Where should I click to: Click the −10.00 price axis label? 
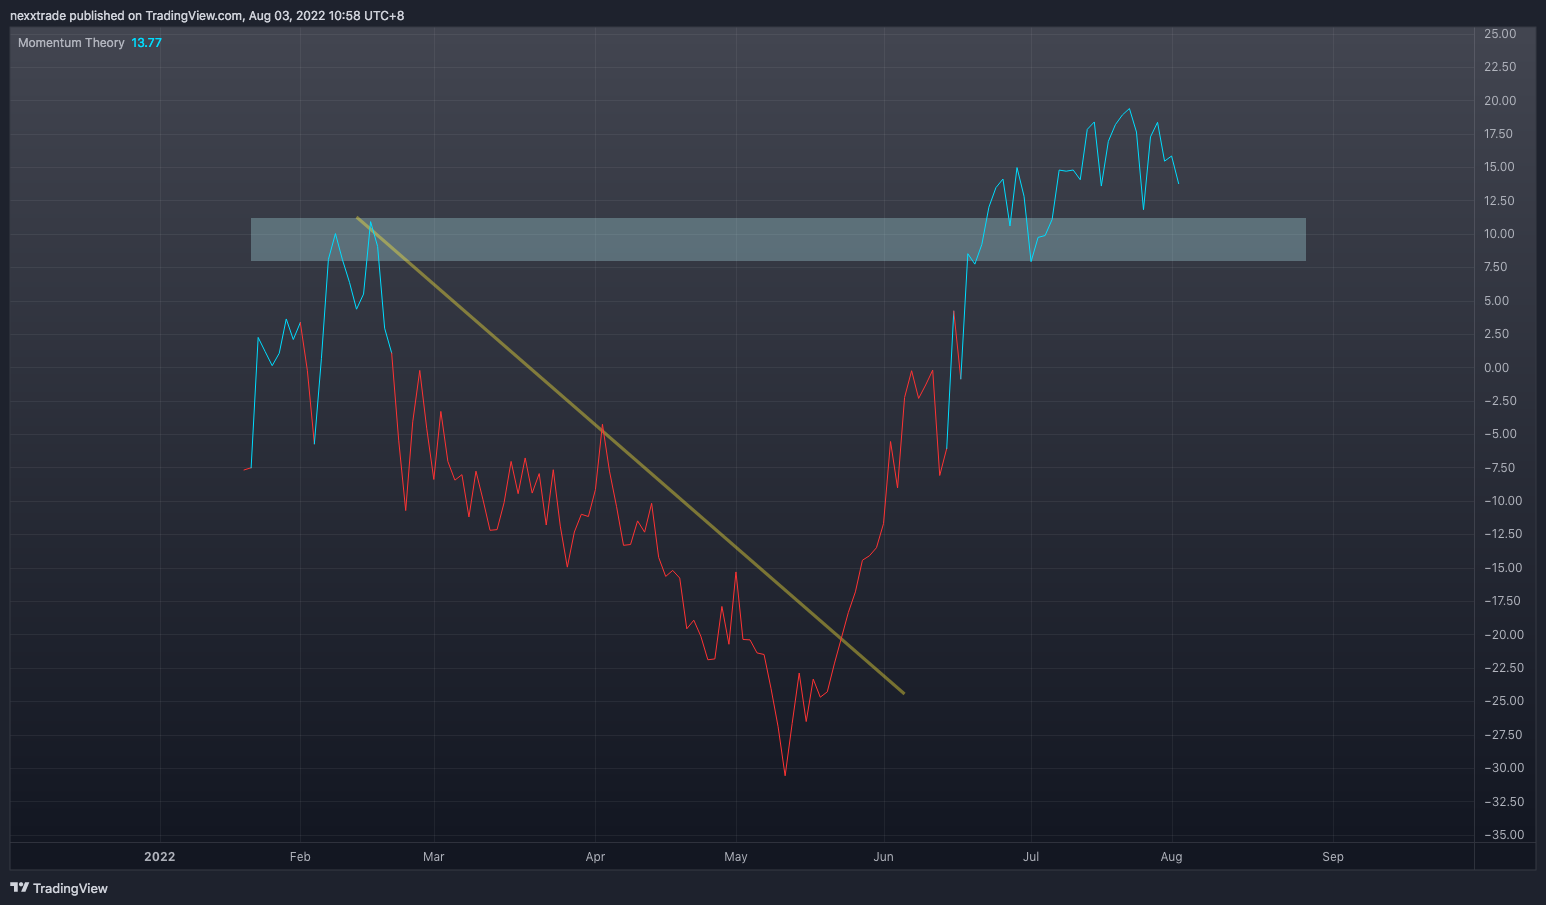point(1503,501)
